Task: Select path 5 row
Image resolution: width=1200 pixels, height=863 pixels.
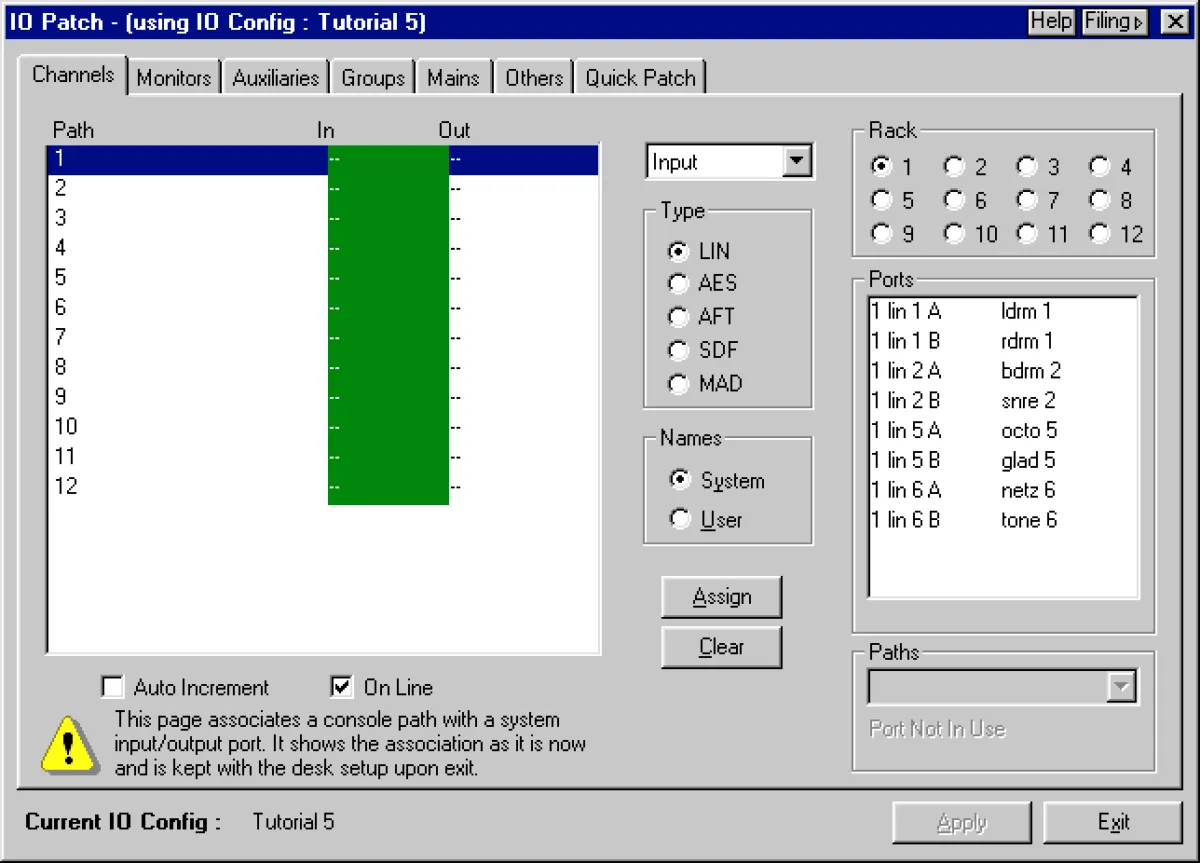Action: [323, 278]
